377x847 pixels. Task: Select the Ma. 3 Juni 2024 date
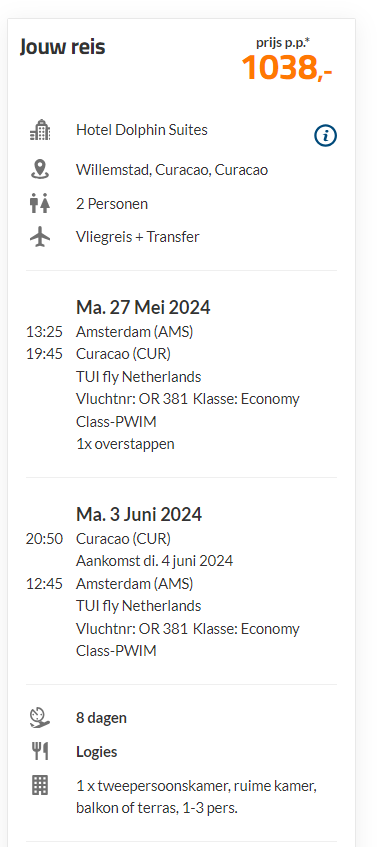coord(139,514)
